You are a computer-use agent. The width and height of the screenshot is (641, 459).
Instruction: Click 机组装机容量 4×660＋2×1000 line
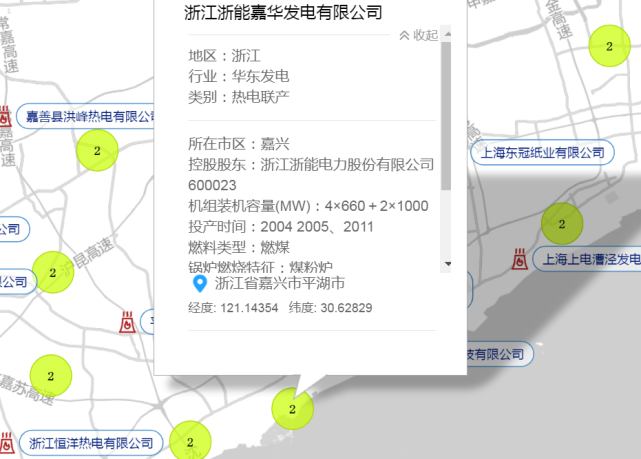click(x=308, y=206)
